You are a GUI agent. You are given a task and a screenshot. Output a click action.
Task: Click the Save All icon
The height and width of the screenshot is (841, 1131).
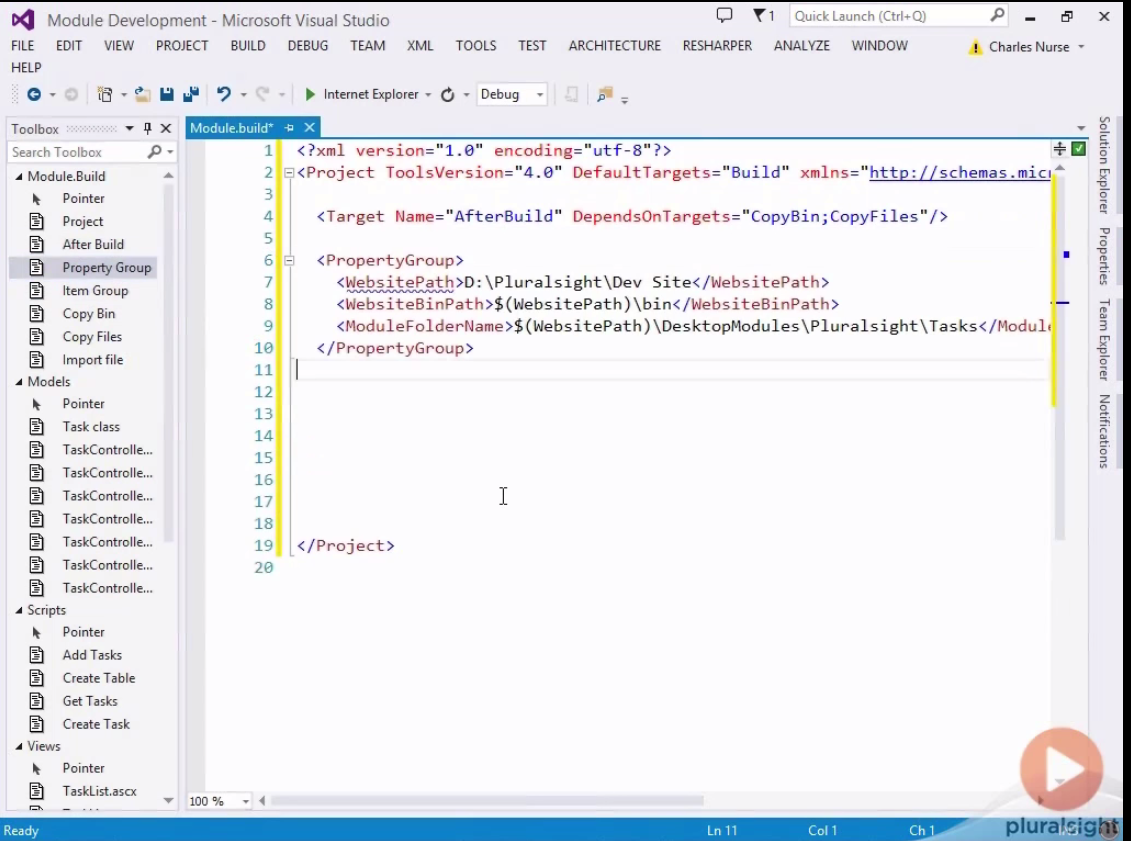(x=190, y=94)
